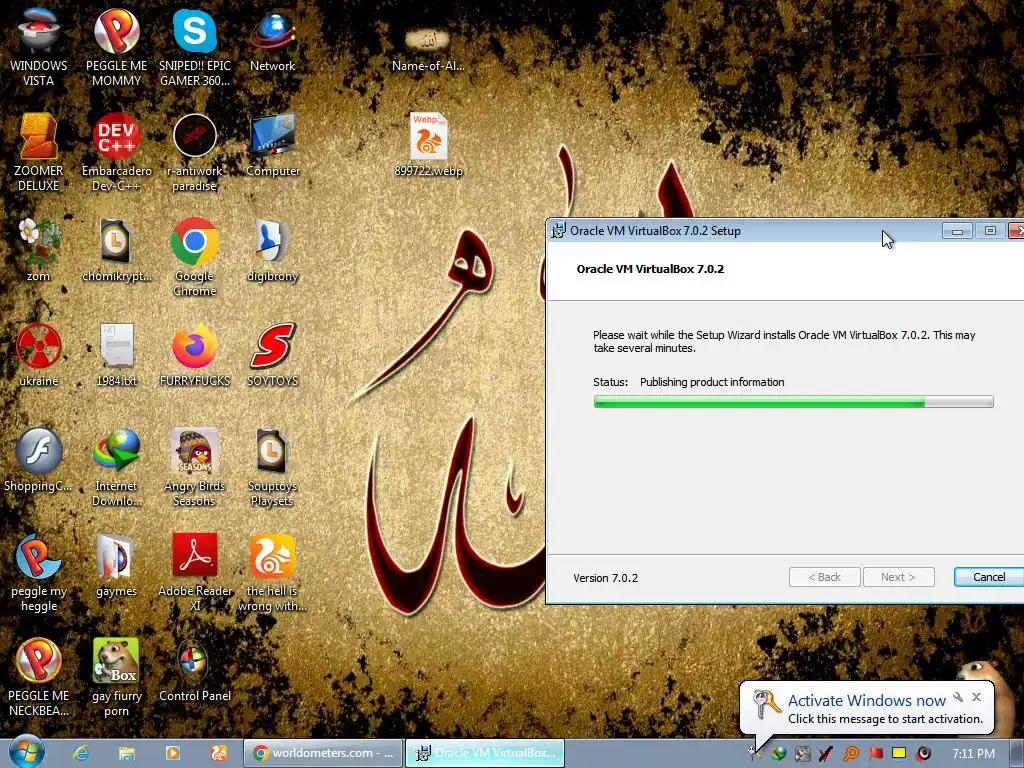Click the disabled < Back button in Setup
Viewport: 1024px width, 768px height.
click(x=824, y=577)
